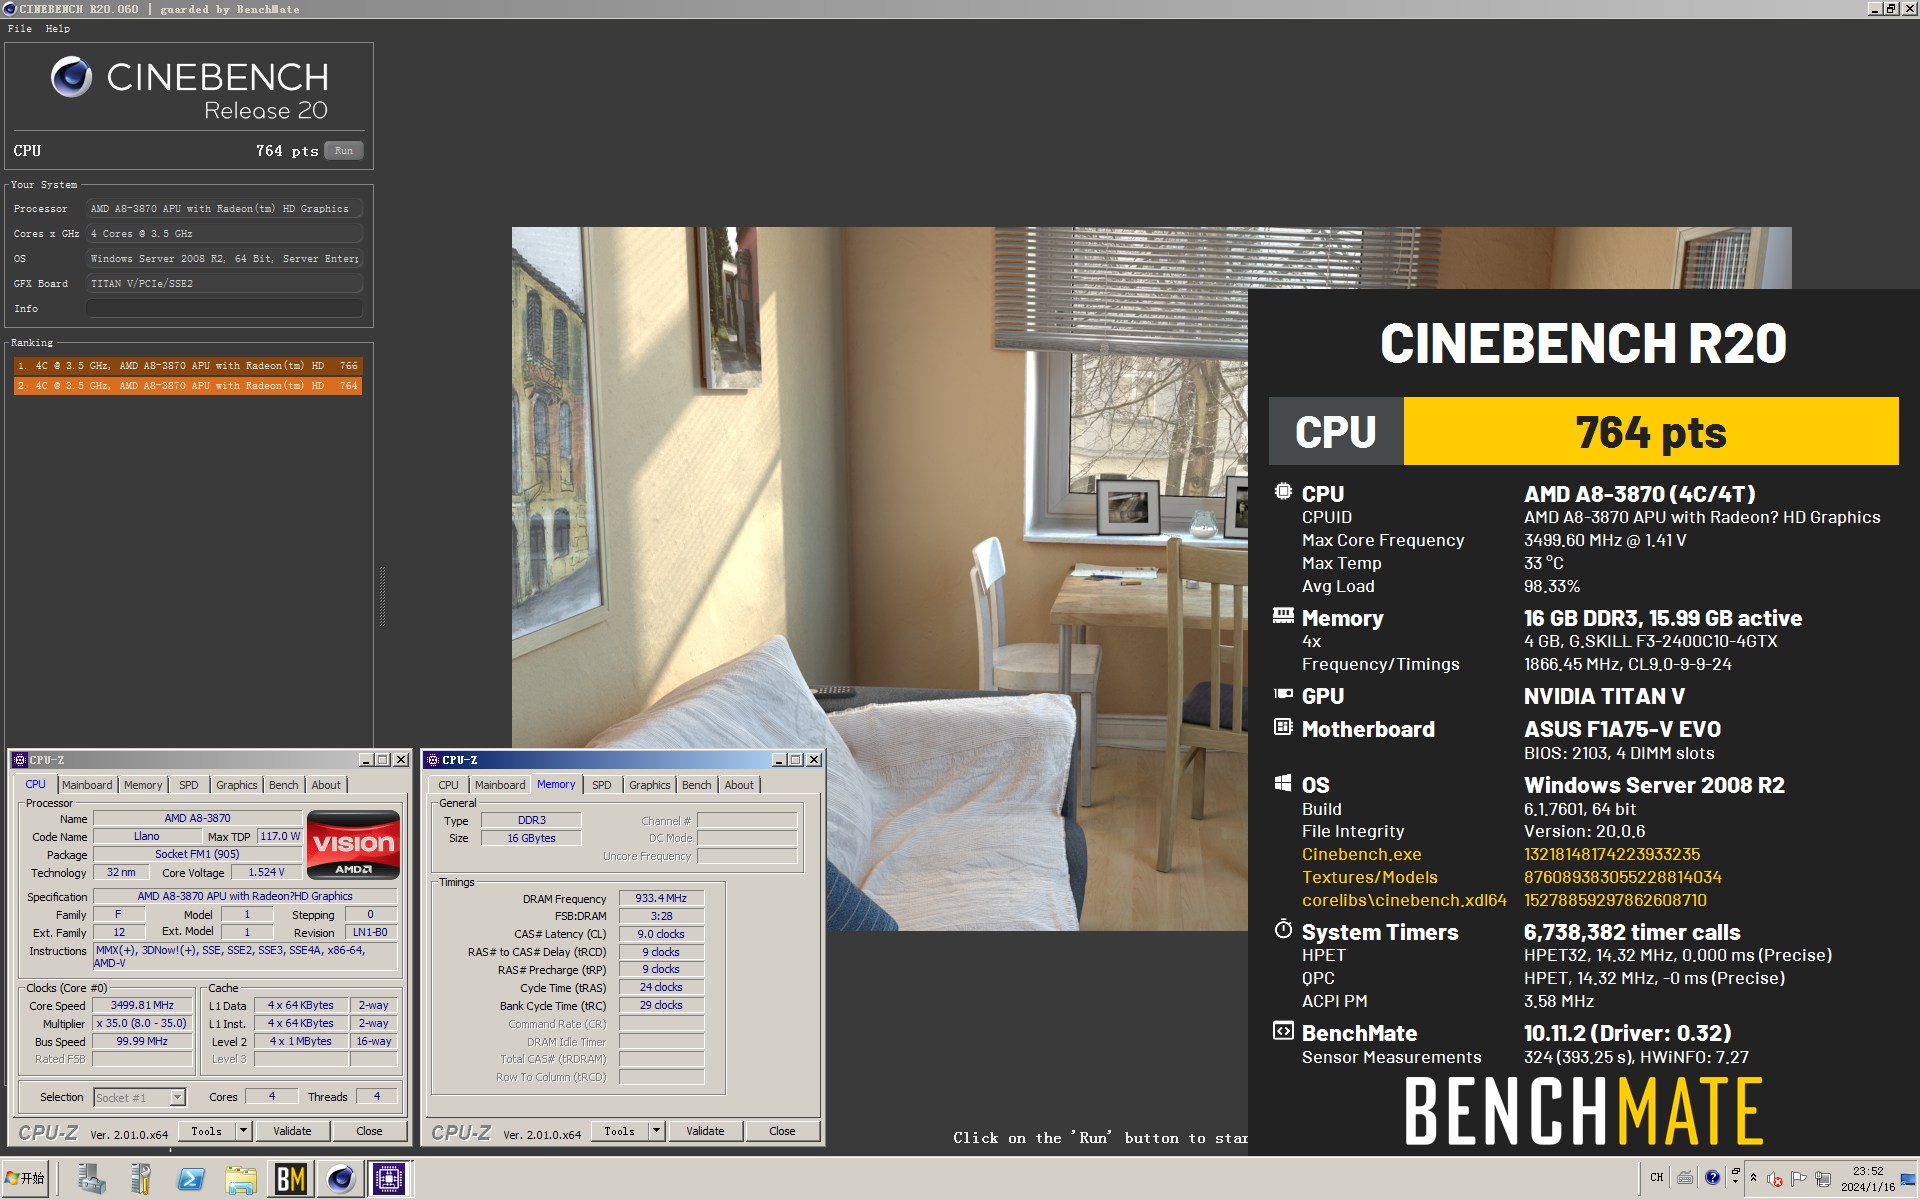
Task: Click Core Speed value 3499.81 MHz
Action: point(142,1005)
